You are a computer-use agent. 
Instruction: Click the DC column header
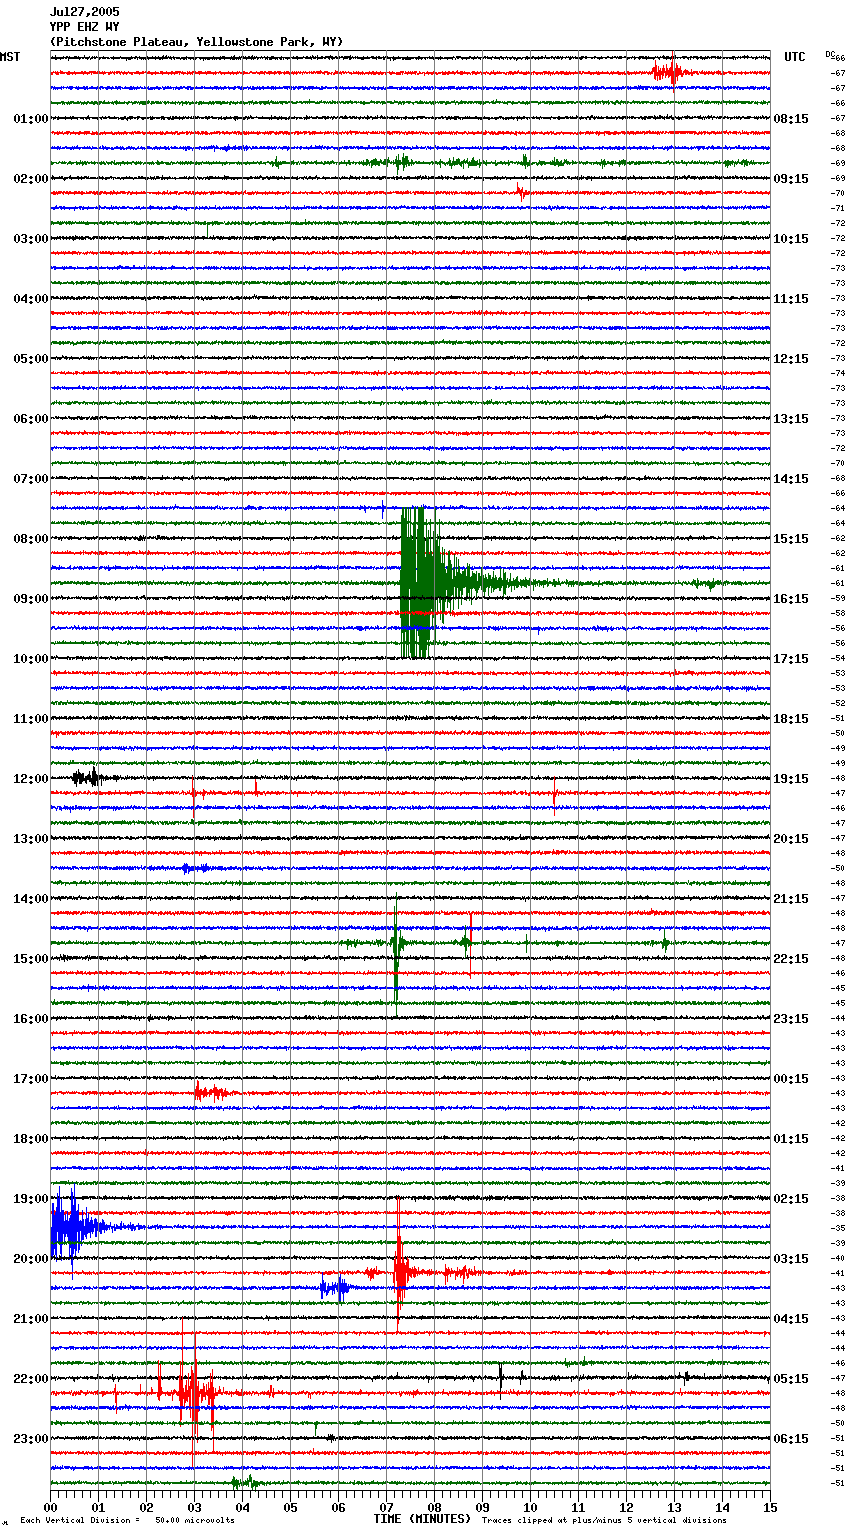click(x=830, y=54)
